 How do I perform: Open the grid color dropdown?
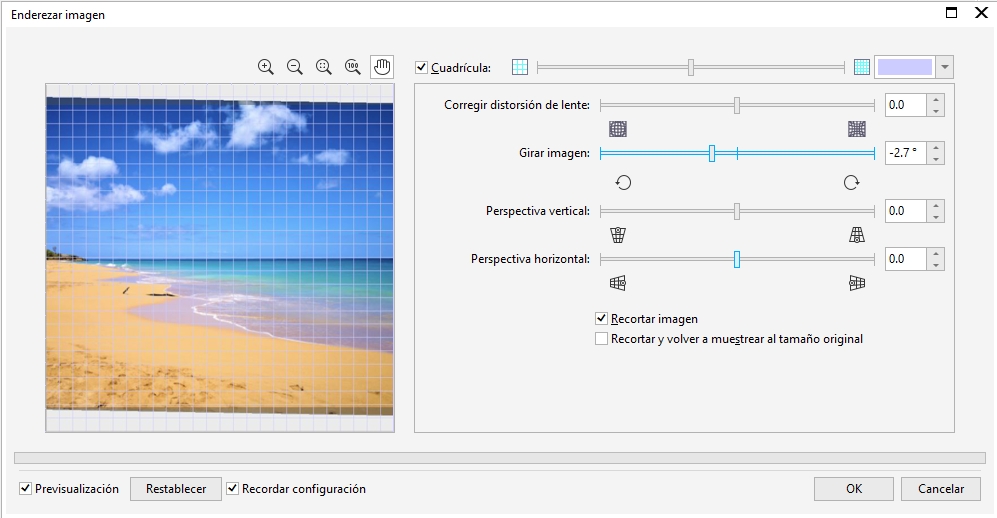pyautogui.click(x=945, y=67)
